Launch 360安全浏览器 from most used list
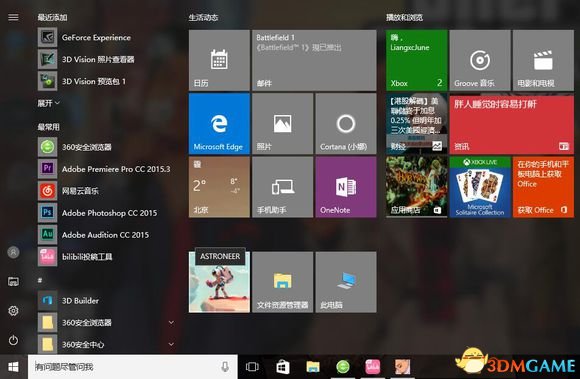Image resolution: width=580 pixels, height=379 pixels. pos(75,147)
